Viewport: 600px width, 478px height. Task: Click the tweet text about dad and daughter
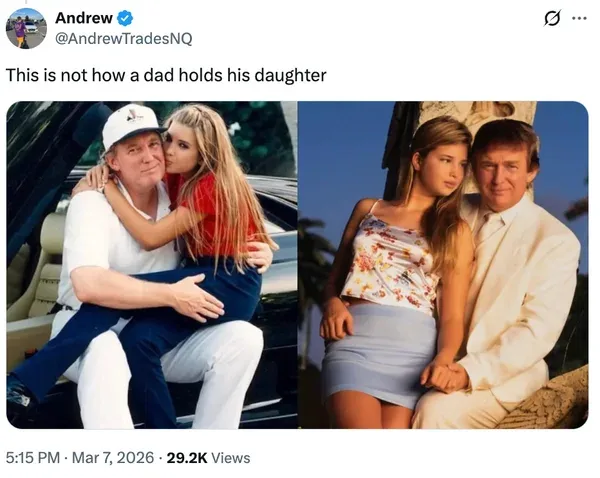166,75
